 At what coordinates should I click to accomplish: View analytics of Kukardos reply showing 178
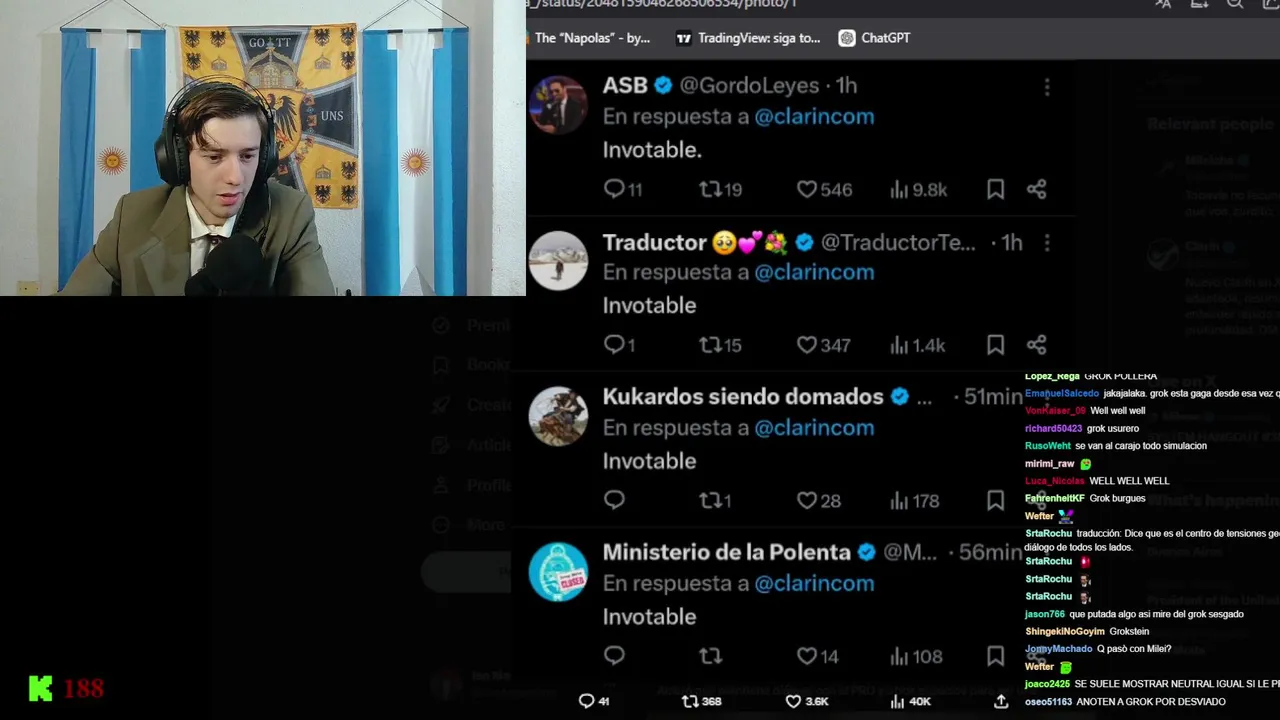[914, 501]
